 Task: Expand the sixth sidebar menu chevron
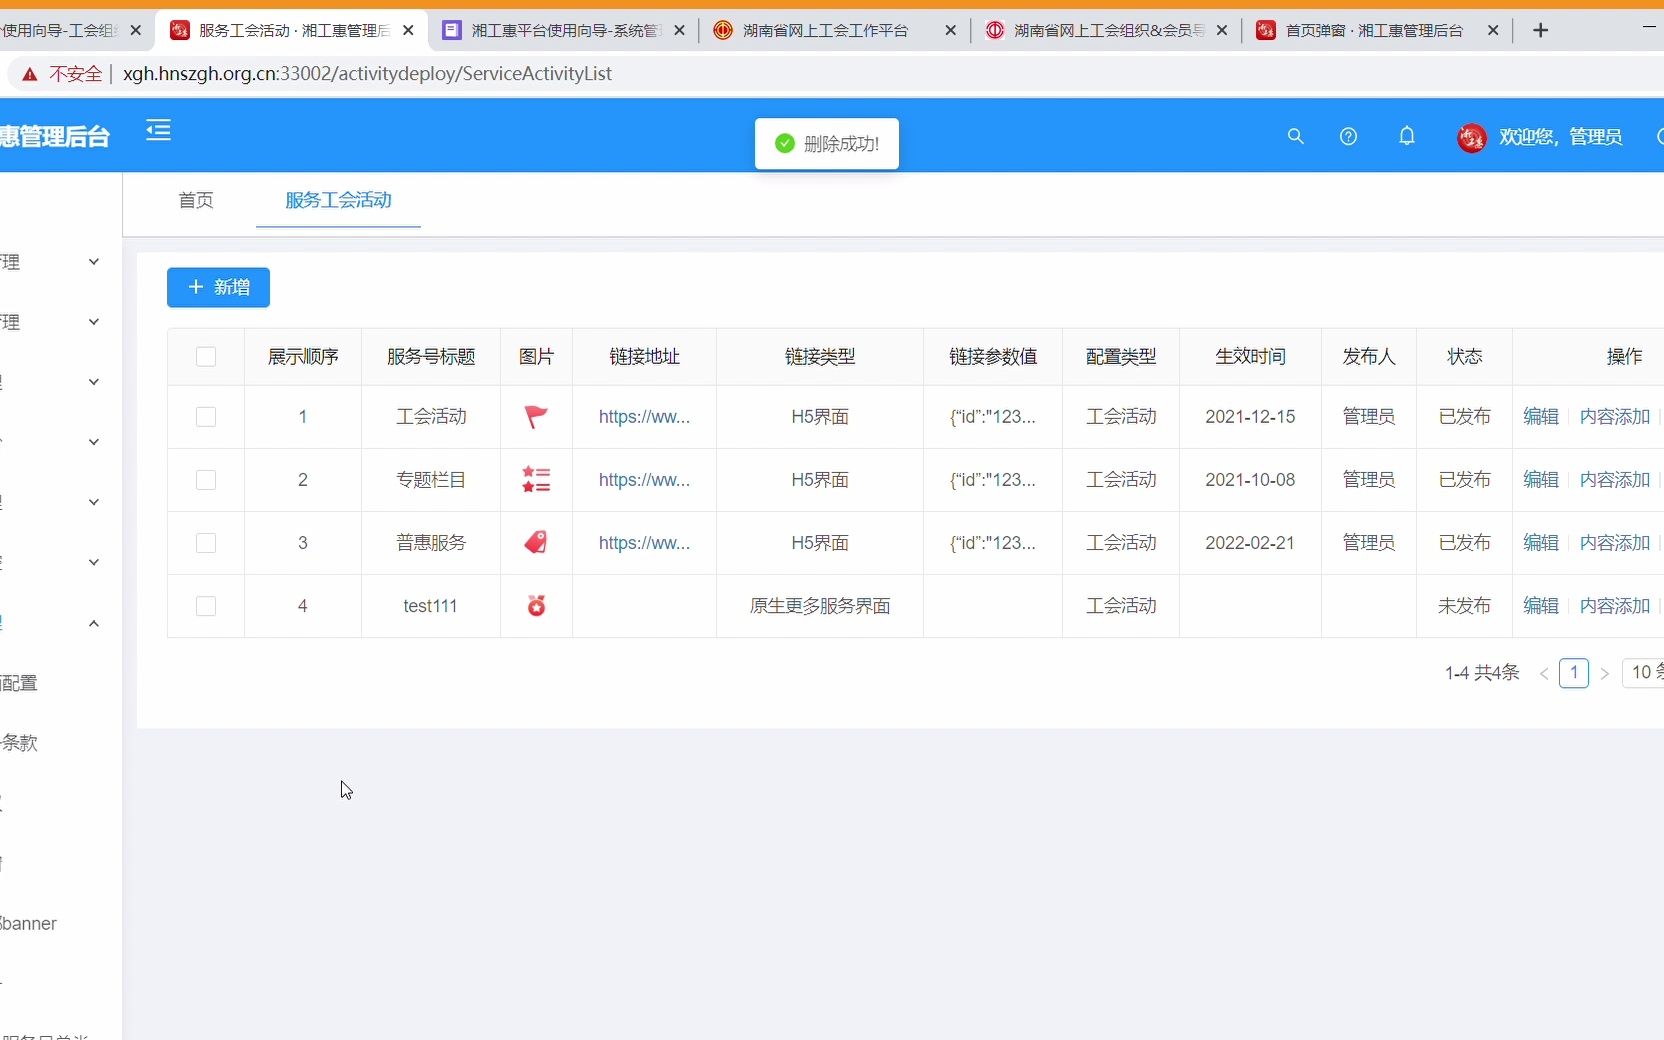click(94, 562)
